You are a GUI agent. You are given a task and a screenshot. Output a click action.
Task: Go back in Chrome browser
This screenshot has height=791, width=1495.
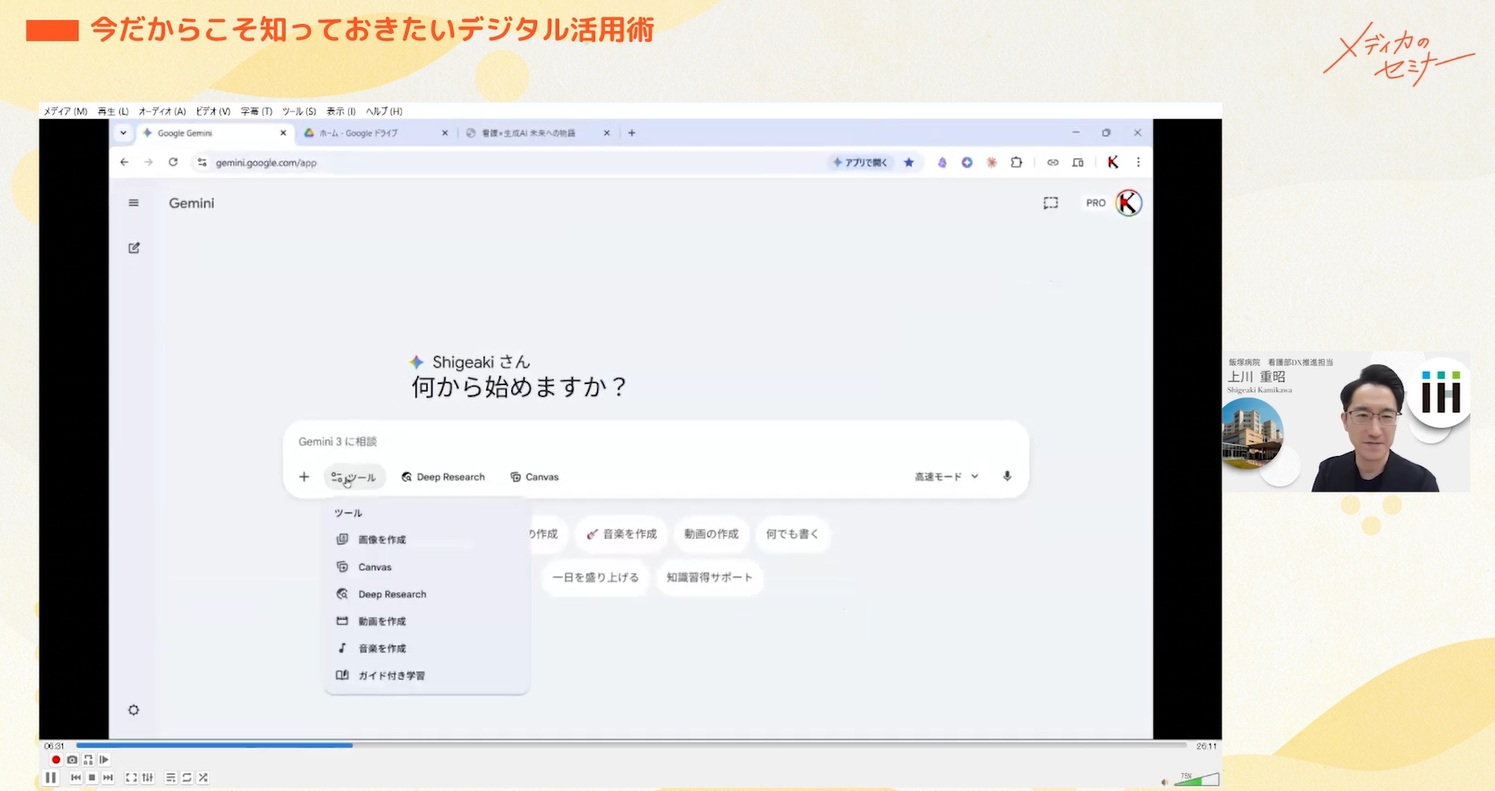tap(124, 162)
